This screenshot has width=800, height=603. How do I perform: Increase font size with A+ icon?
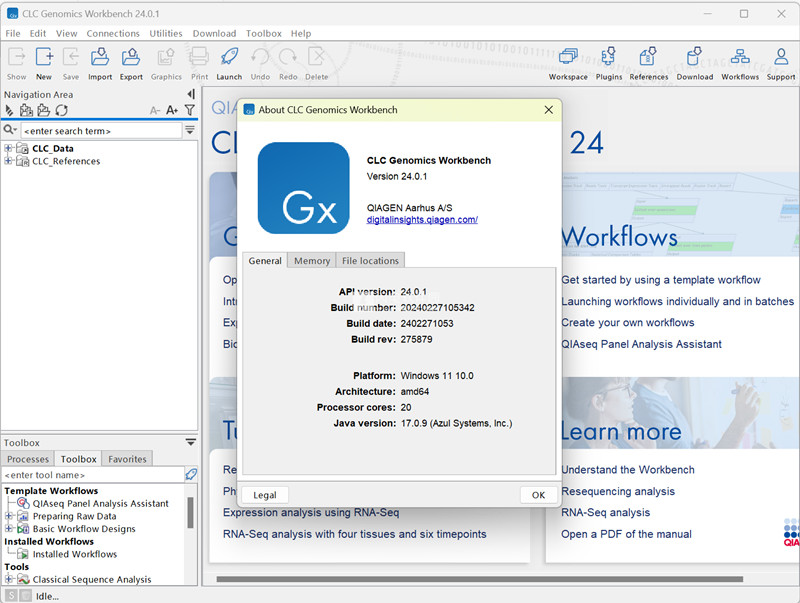tap(172, 110)
